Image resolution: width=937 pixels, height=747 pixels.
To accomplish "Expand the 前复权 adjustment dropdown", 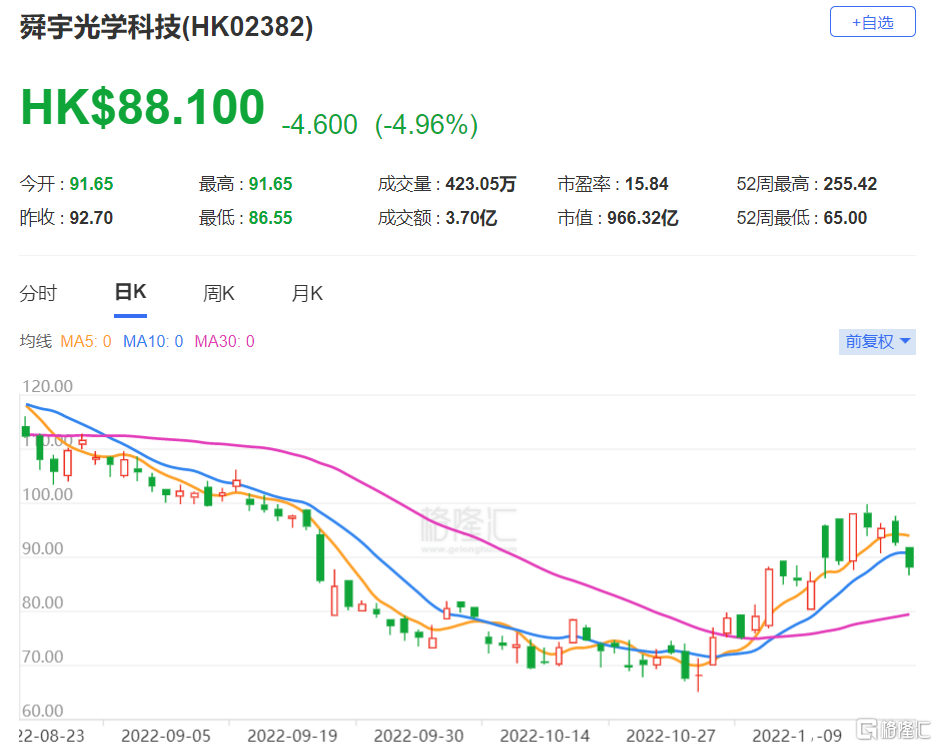I will (x=877, y=341).
